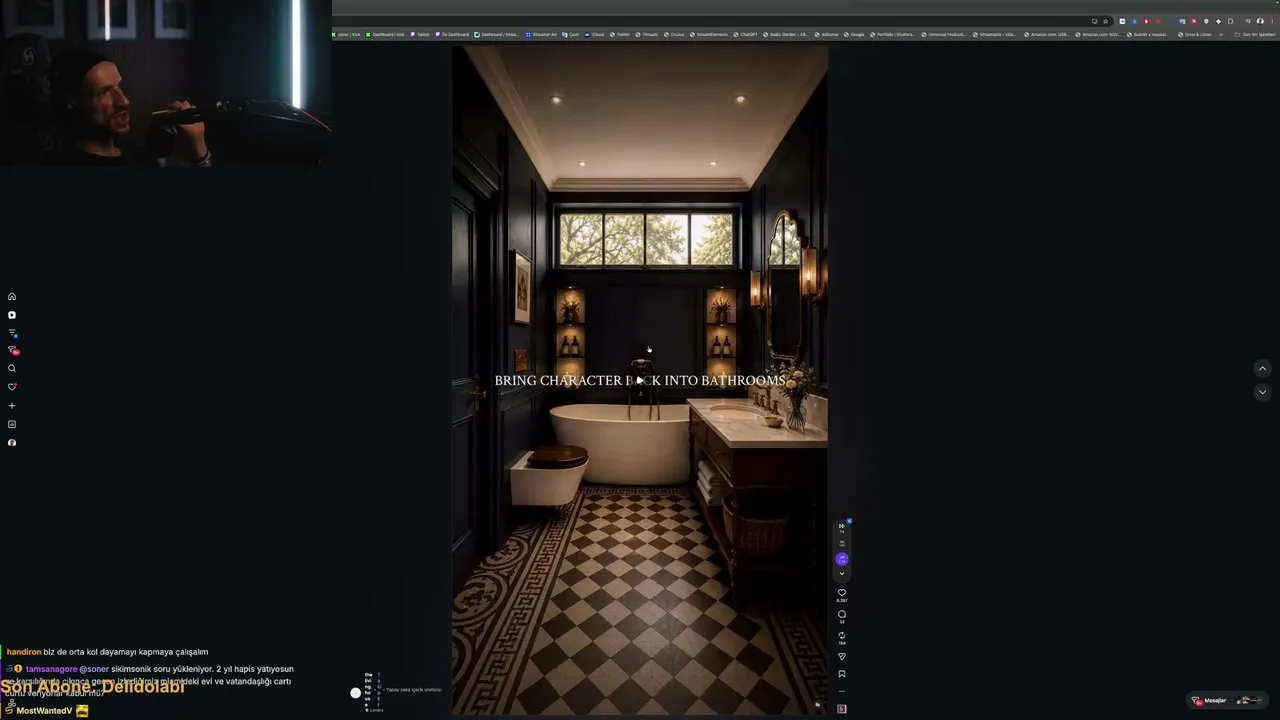The width and height of the screenshot is (1280, 720).
Task: Open the Streamer Ad bookmark
Action: coord(541,34)
